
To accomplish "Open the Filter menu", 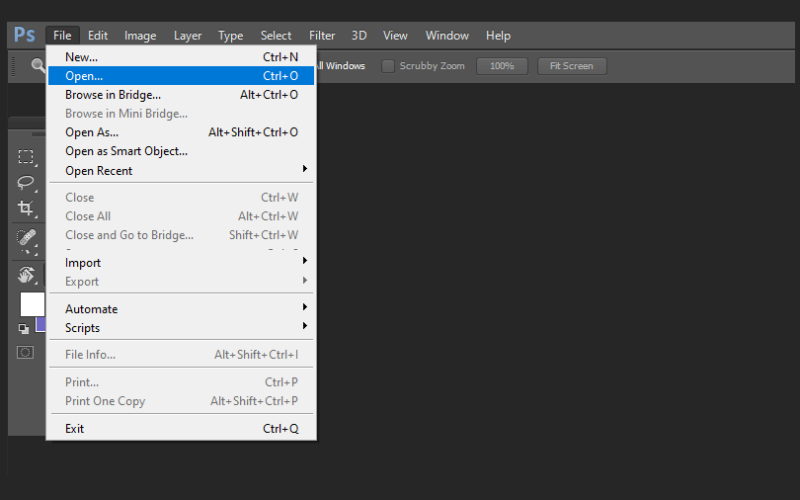I will pos(322,36).
